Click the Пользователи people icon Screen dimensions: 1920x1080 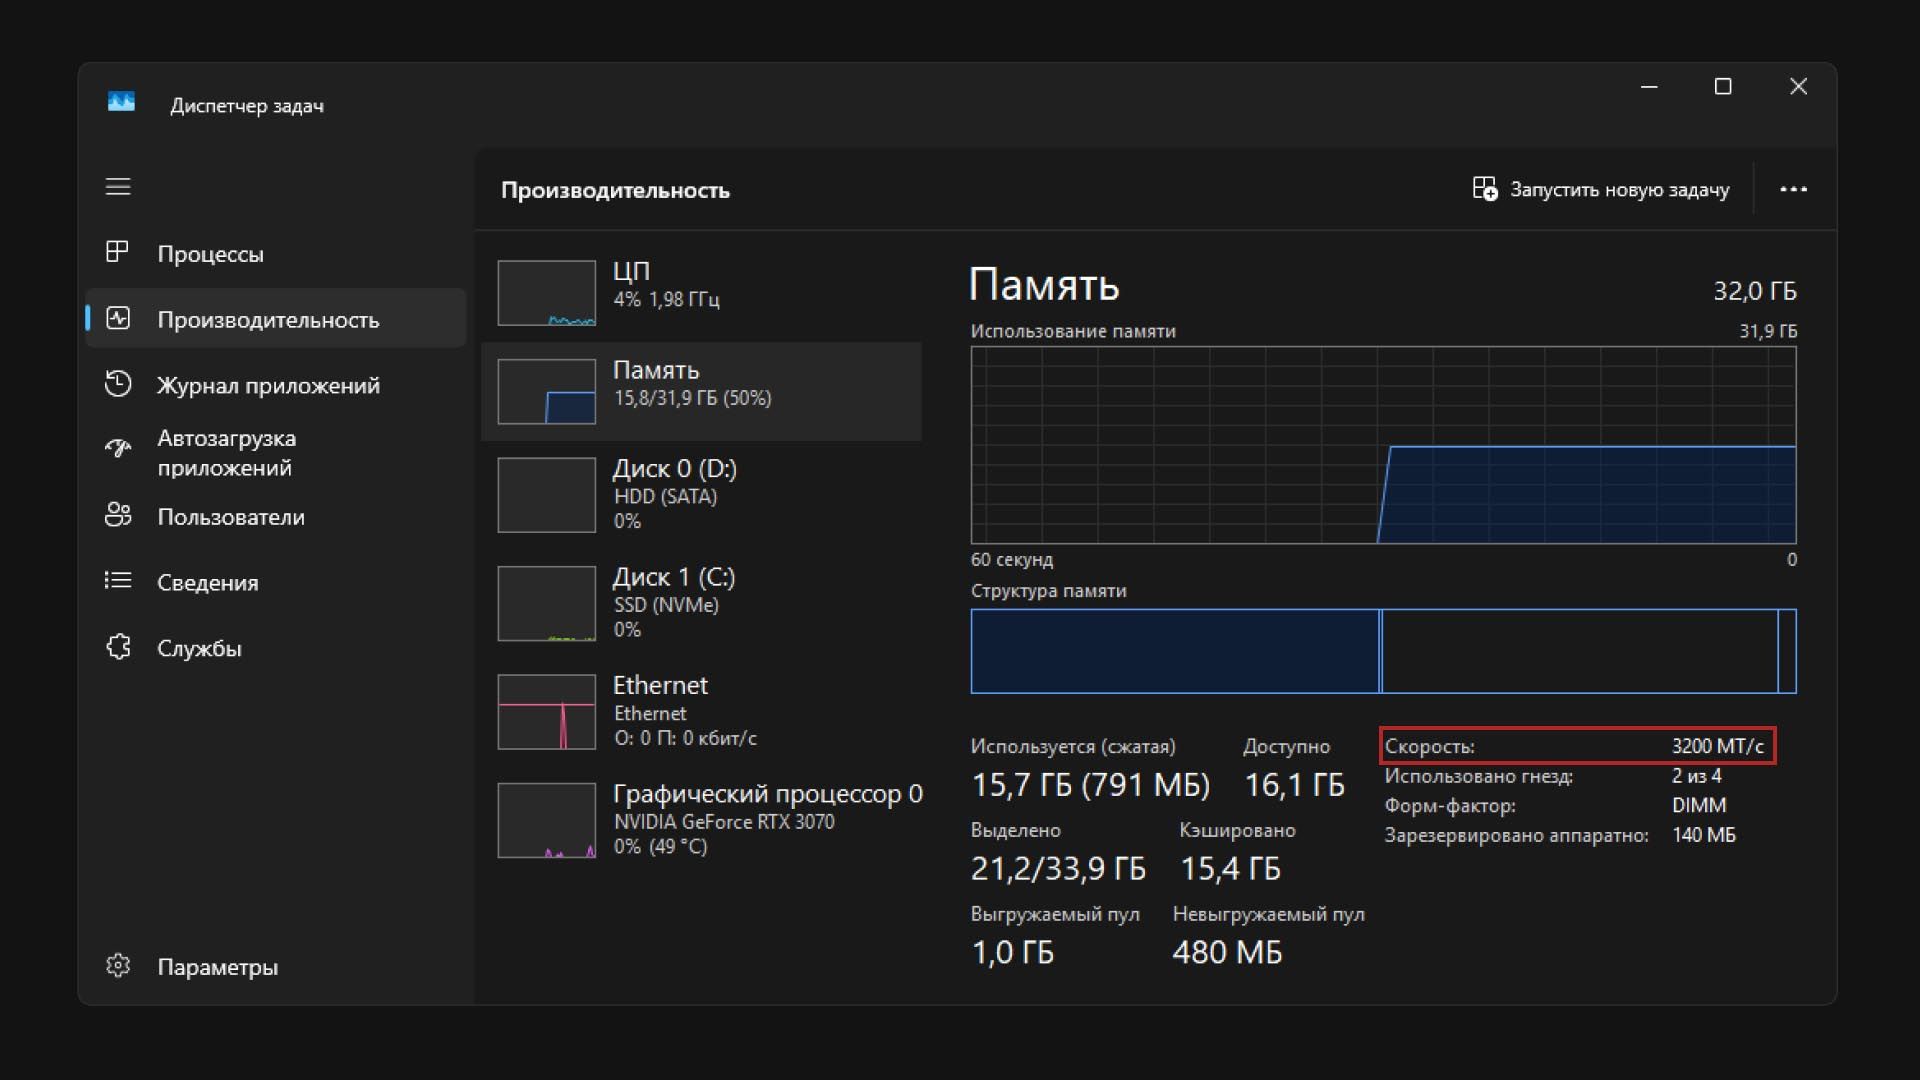click(118, 515)
